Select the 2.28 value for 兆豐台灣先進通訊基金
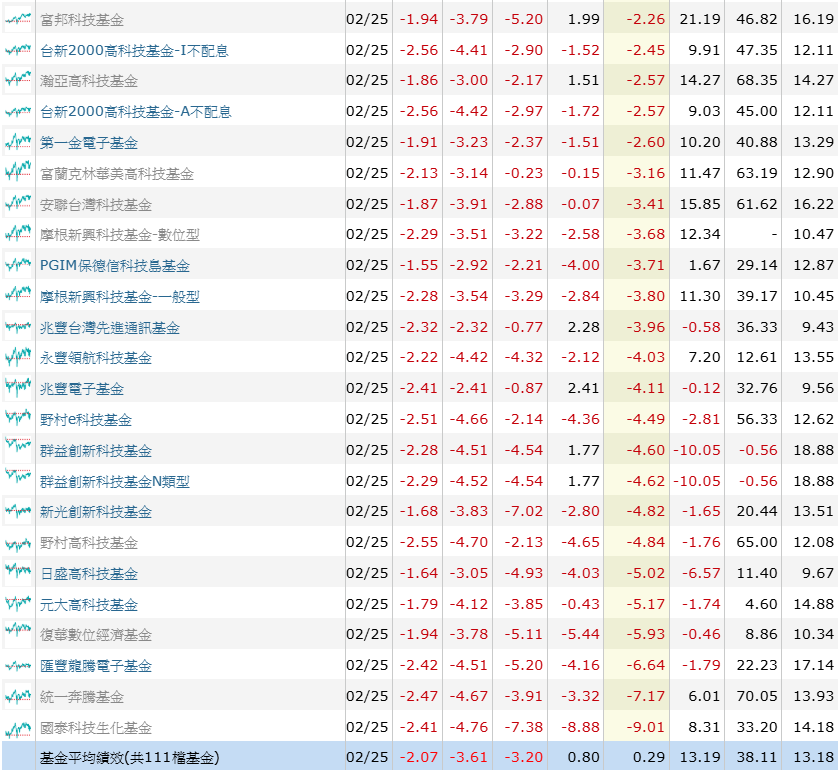Viewport: 838px width, 770px height. [584, 327]
